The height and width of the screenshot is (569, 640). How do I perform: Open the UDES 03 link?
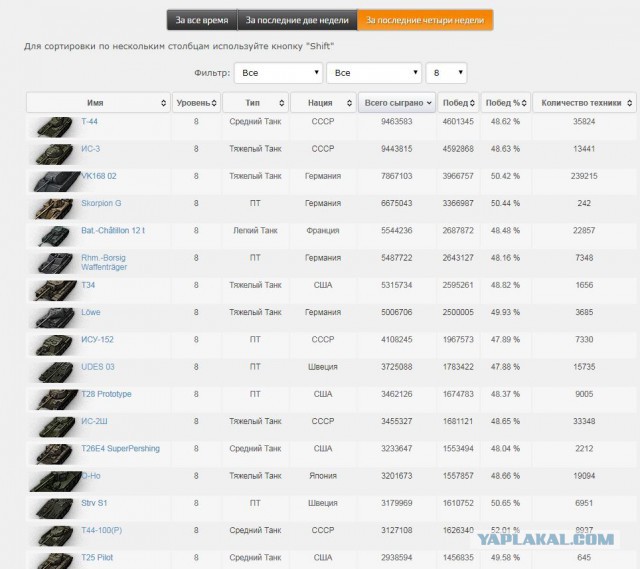(x=98, y=367)
